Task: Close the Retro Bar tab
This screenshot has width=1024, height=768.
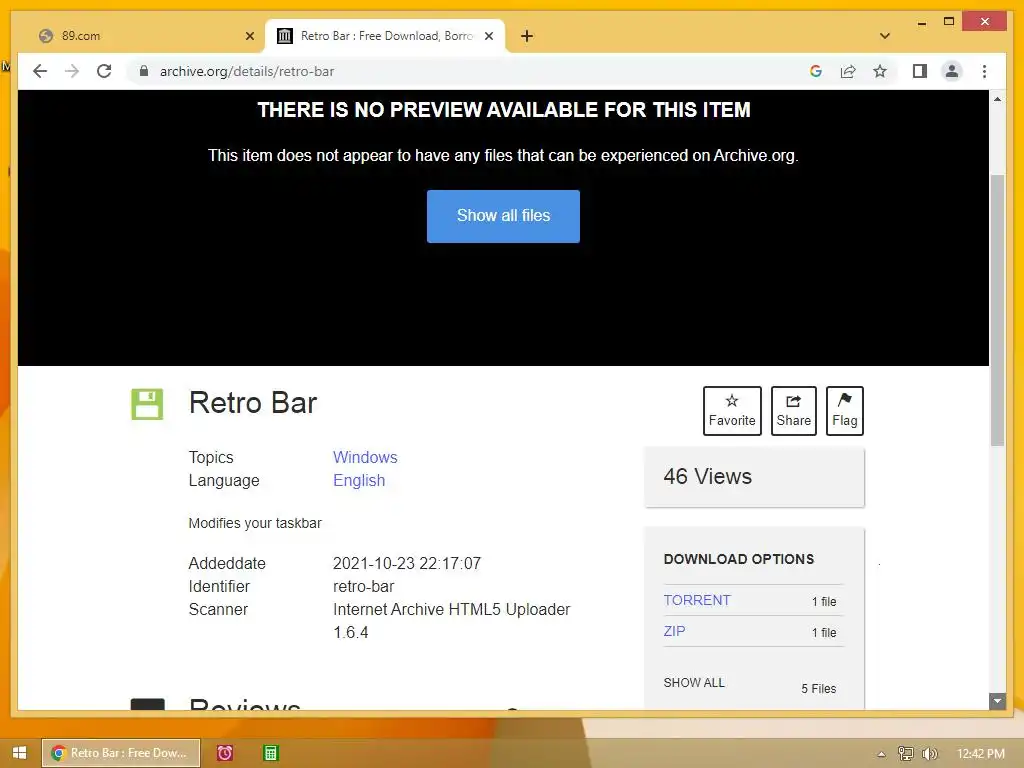Action: tap(488, 36)
